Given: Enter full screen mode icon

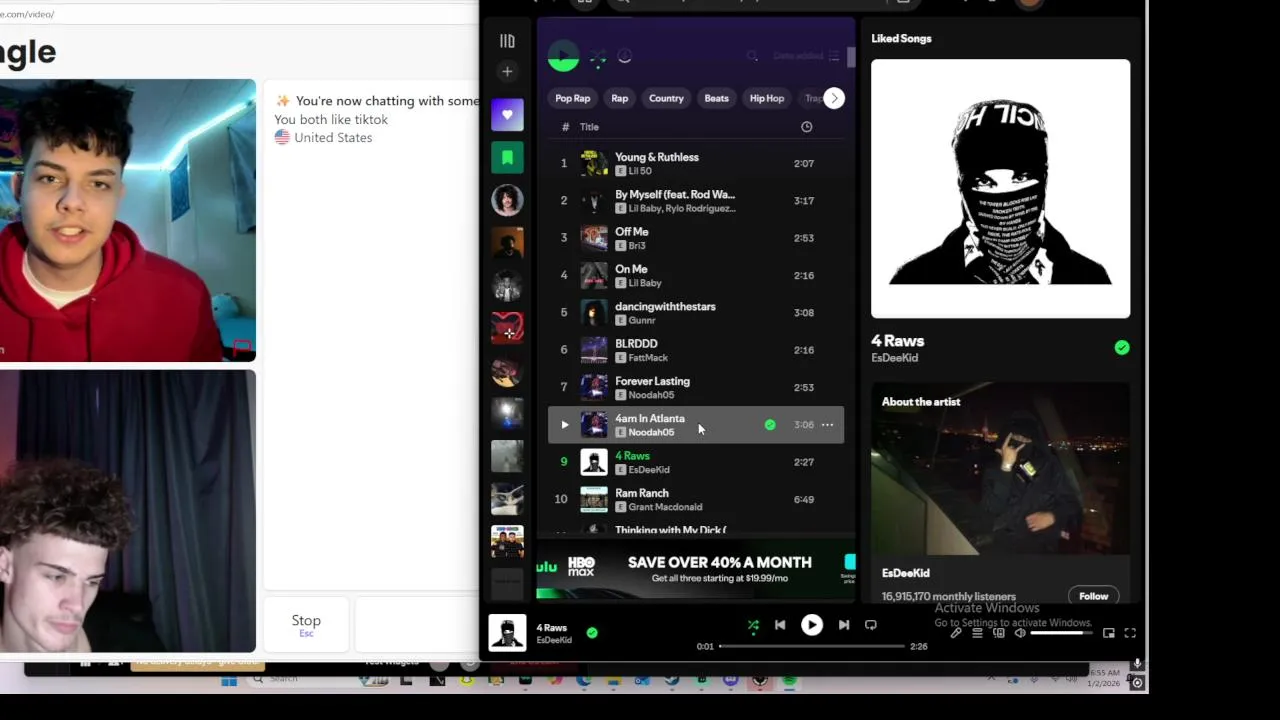Looking at the screenshot, I should 1130,633.
